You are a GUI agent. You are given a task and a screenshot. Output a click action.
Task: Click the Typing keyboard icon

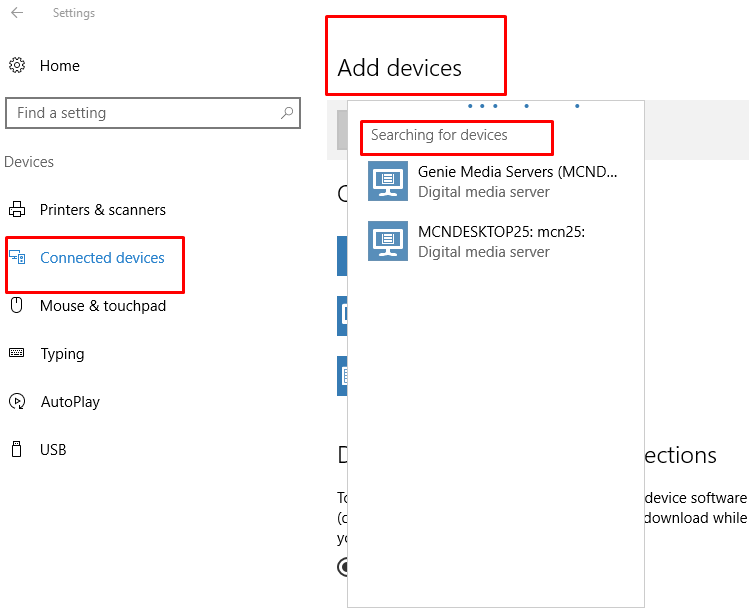click(17, 354)
